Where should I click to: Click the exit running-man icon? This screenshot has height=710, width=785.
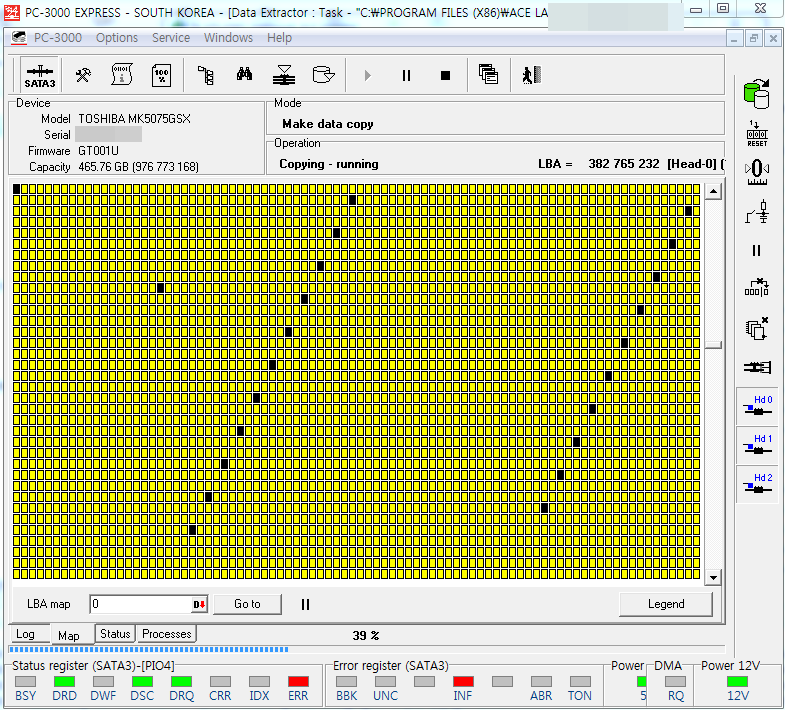coord(531,75)
